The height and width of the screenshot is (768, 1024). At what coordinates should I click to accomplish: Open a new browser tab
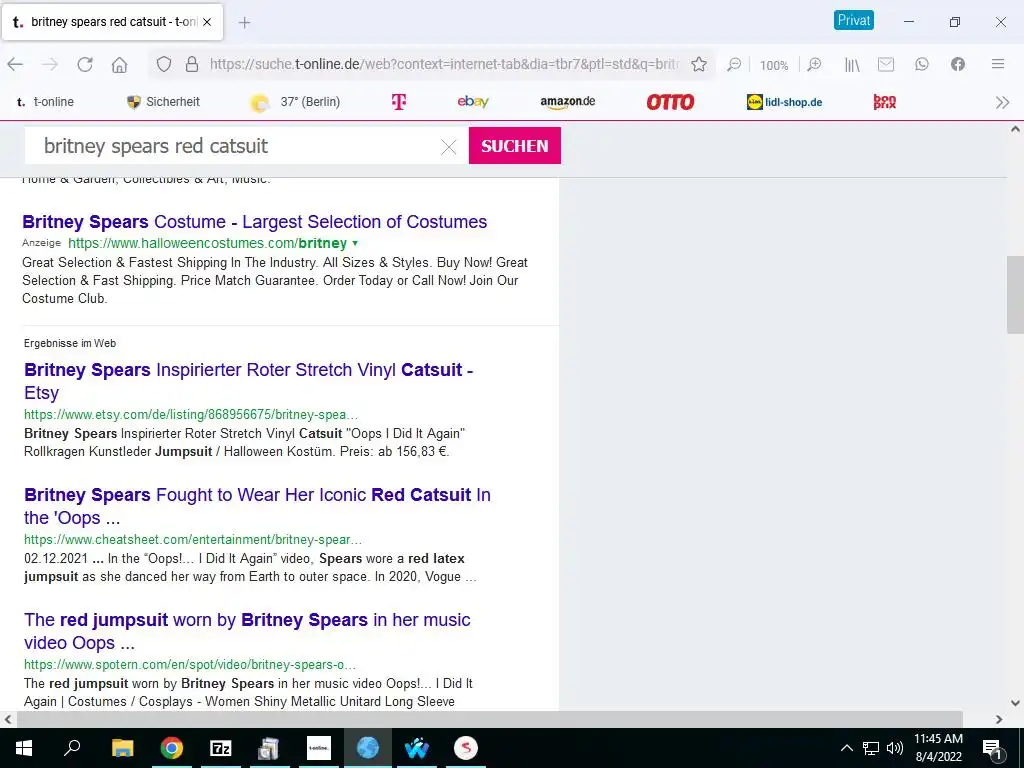[x=244, y=22]
